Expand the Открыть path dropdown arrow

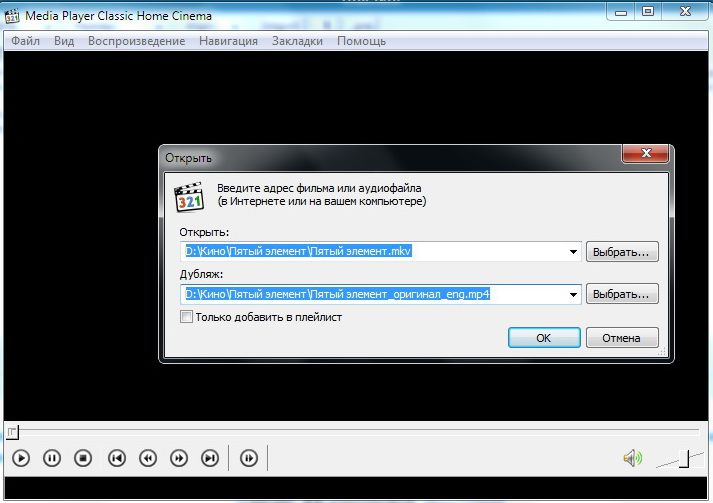pyautogui.click(x=573, y=252)
